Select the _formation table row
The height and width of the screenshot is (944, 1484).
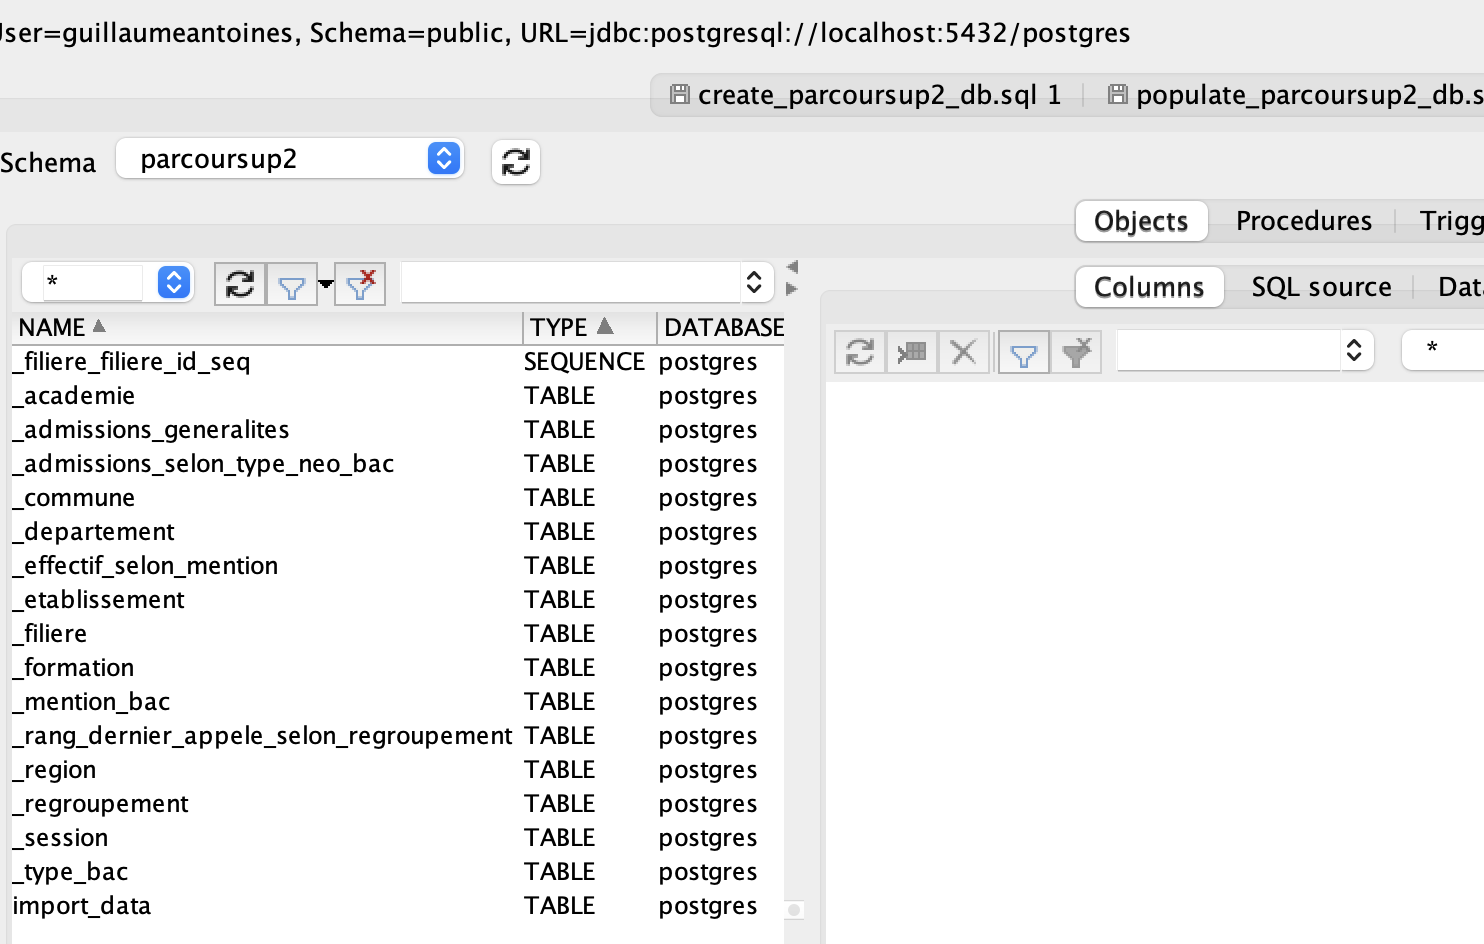(398, 668)
